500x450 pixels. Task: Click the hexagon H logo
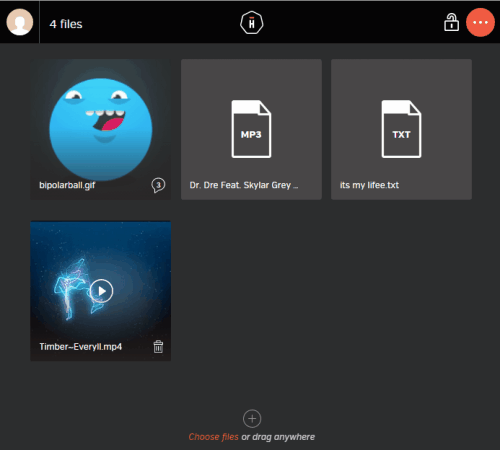(252, 23)
